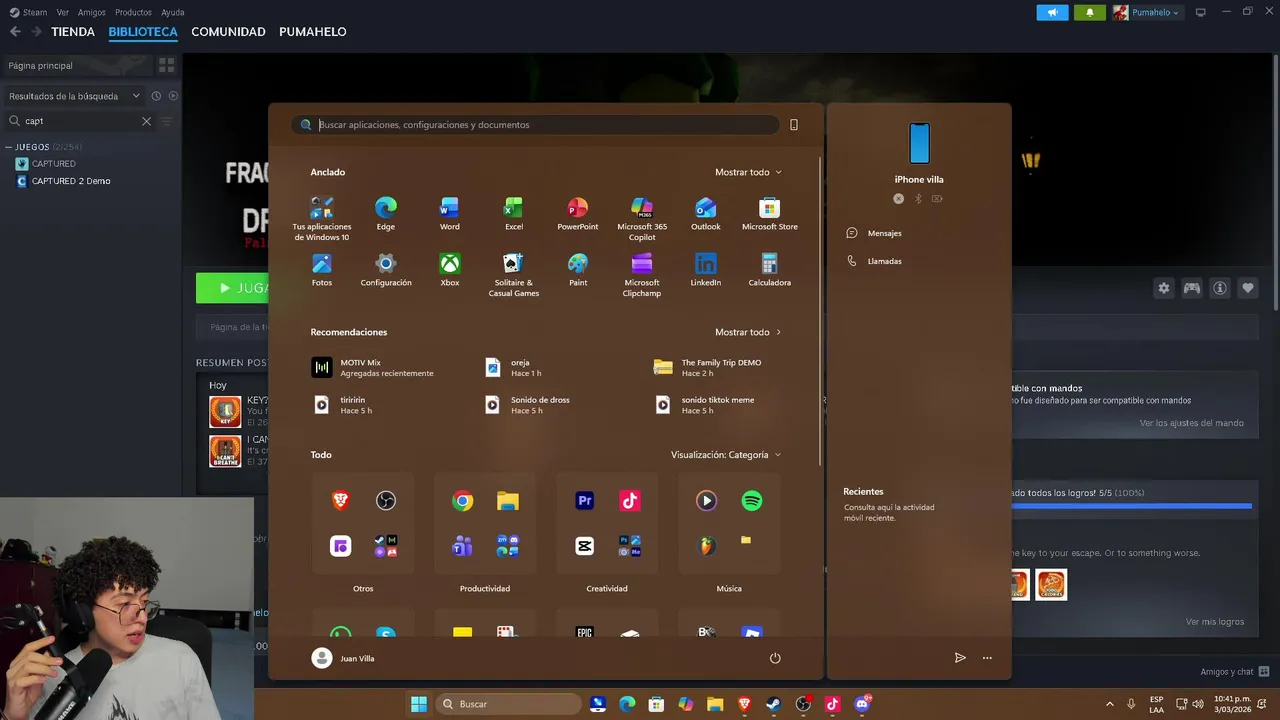Open more options in phone panel
Screen dimensions: 1280x720
point(987,658)
